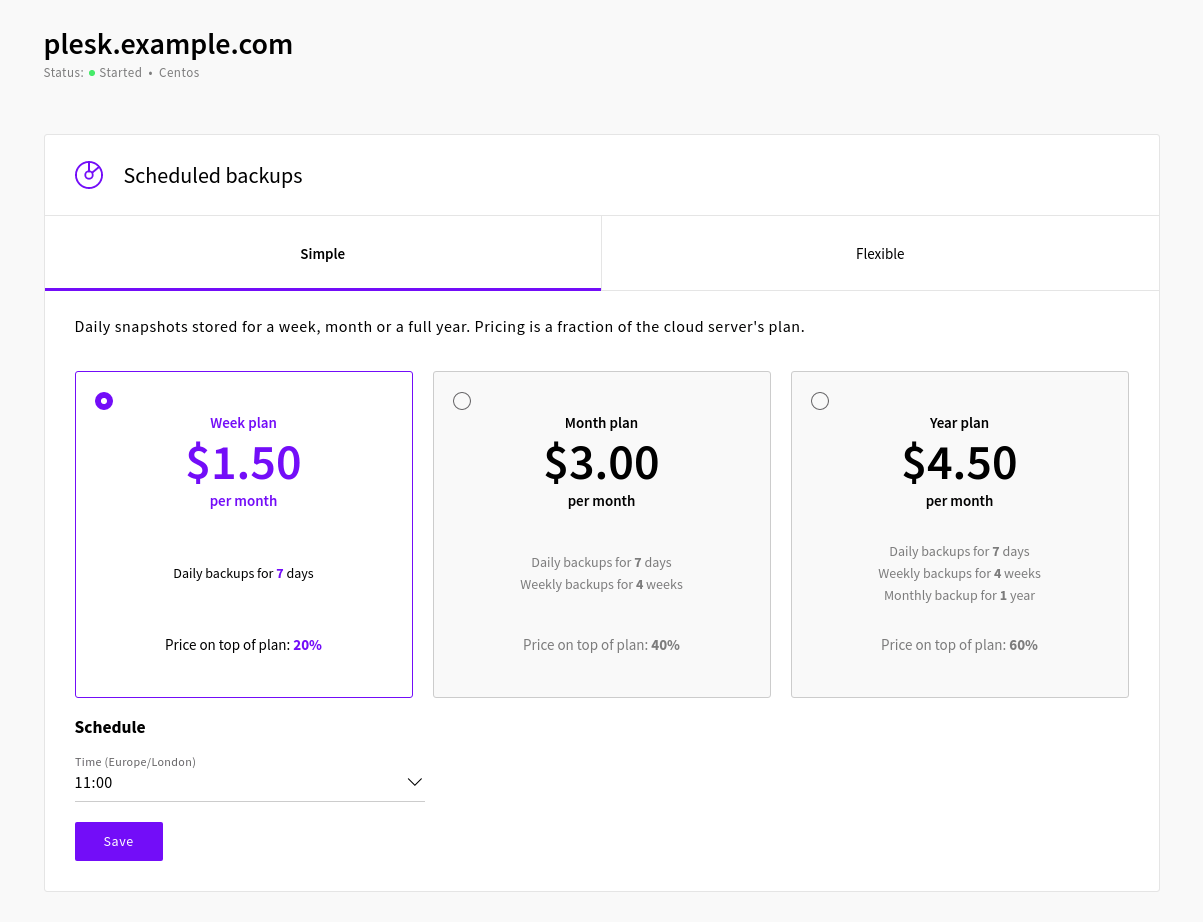
Task: Click the $3.00 Month plan price
Action: [601, 462]
